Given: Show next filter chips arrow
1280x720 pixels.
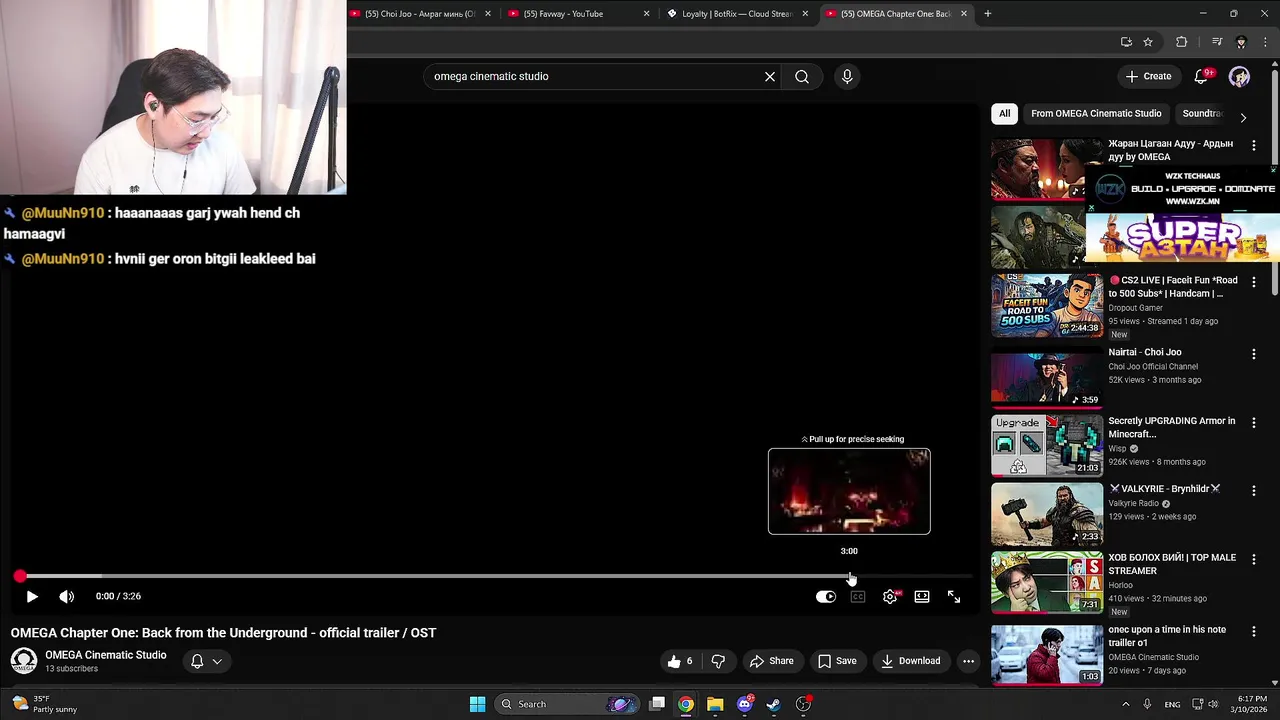Looking at the screenshot, I should point(1243,117).
